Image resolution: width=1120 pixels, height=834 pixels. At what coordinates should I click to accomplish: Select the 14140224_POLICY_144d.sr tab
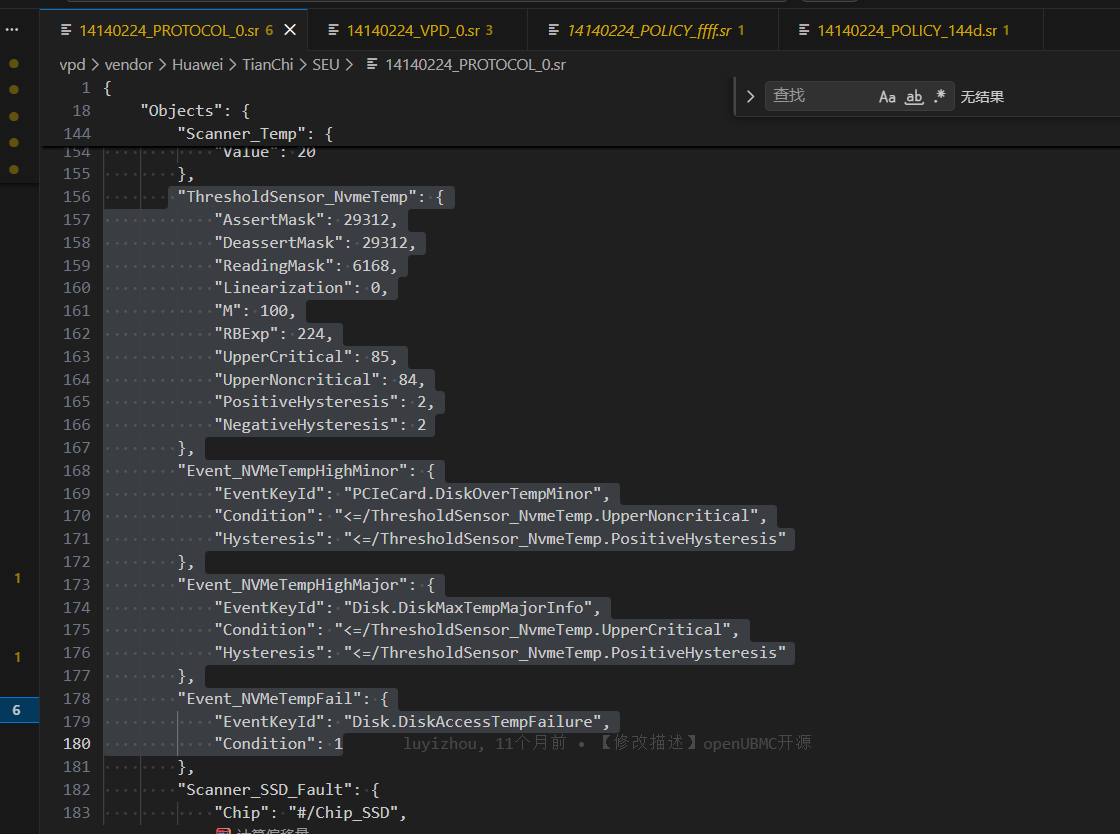(x=906, y=31)
